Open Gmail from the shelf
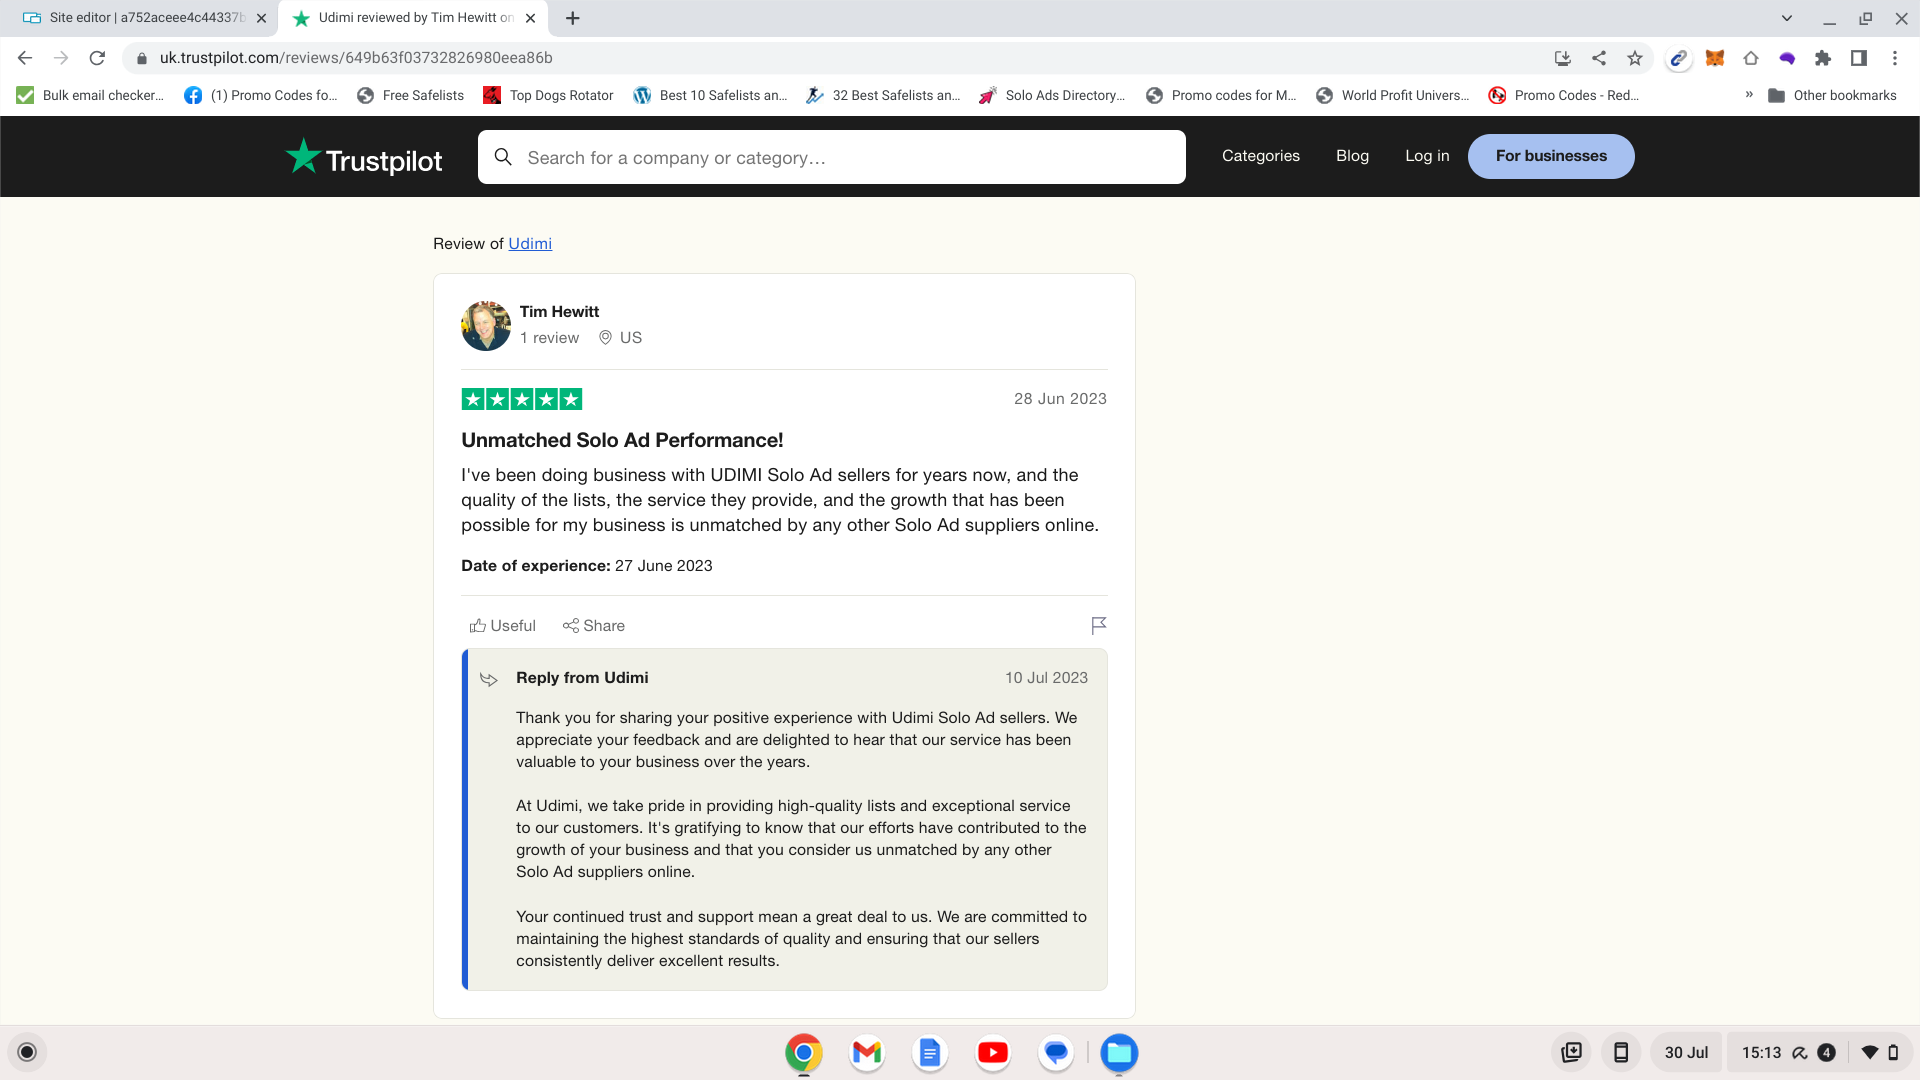Viewport: 1920px width, 1080px height. coord(867,1053)
